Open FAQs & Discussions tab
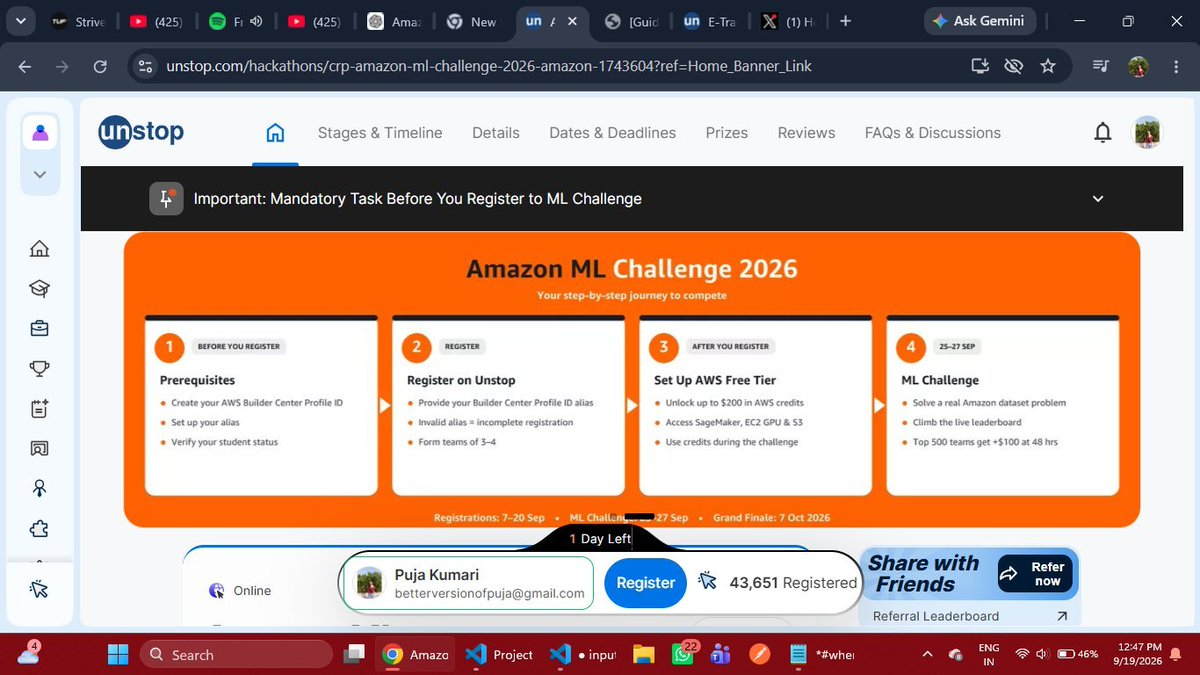This screenshot has width=1200, height=675. pos(933,133)
